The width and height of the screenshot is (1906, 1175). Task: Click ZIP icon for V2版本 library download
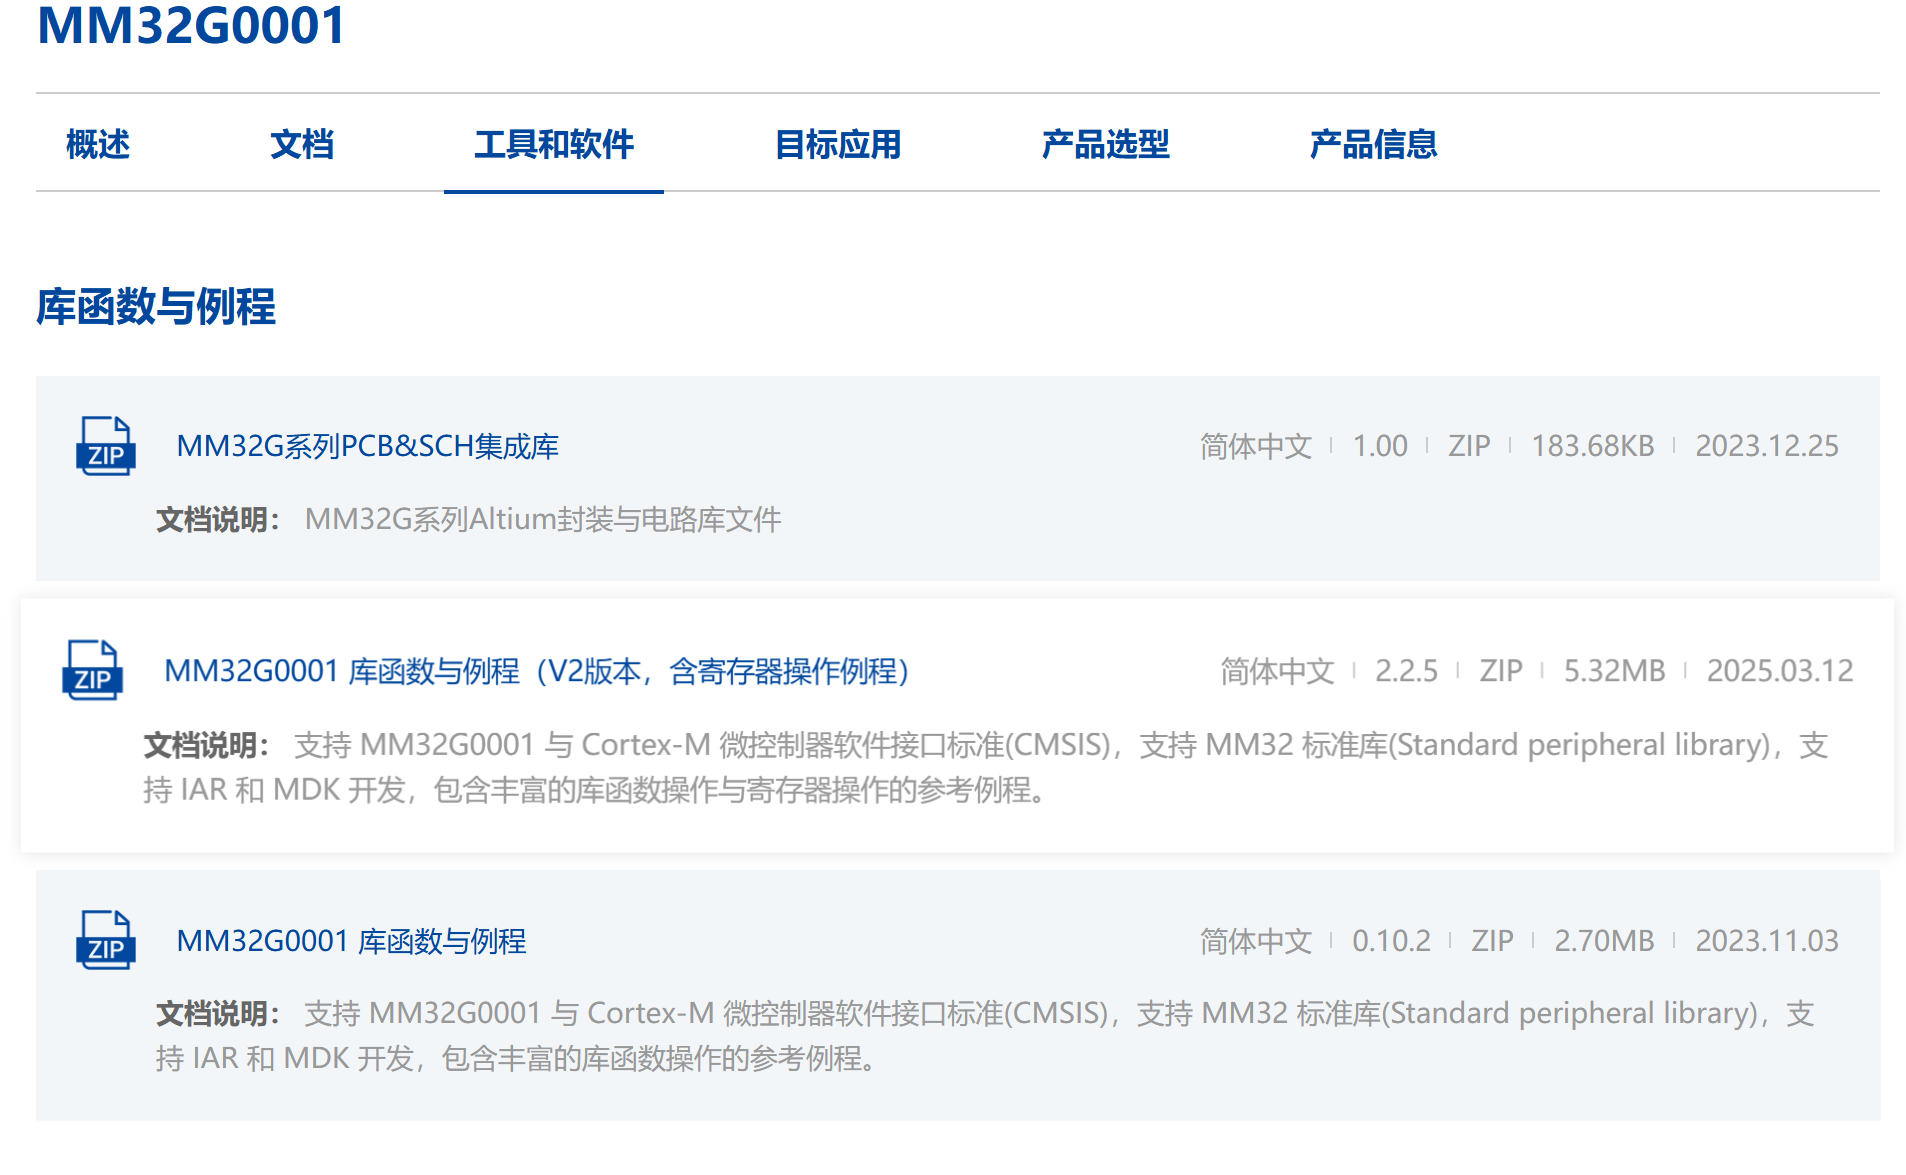92,670
